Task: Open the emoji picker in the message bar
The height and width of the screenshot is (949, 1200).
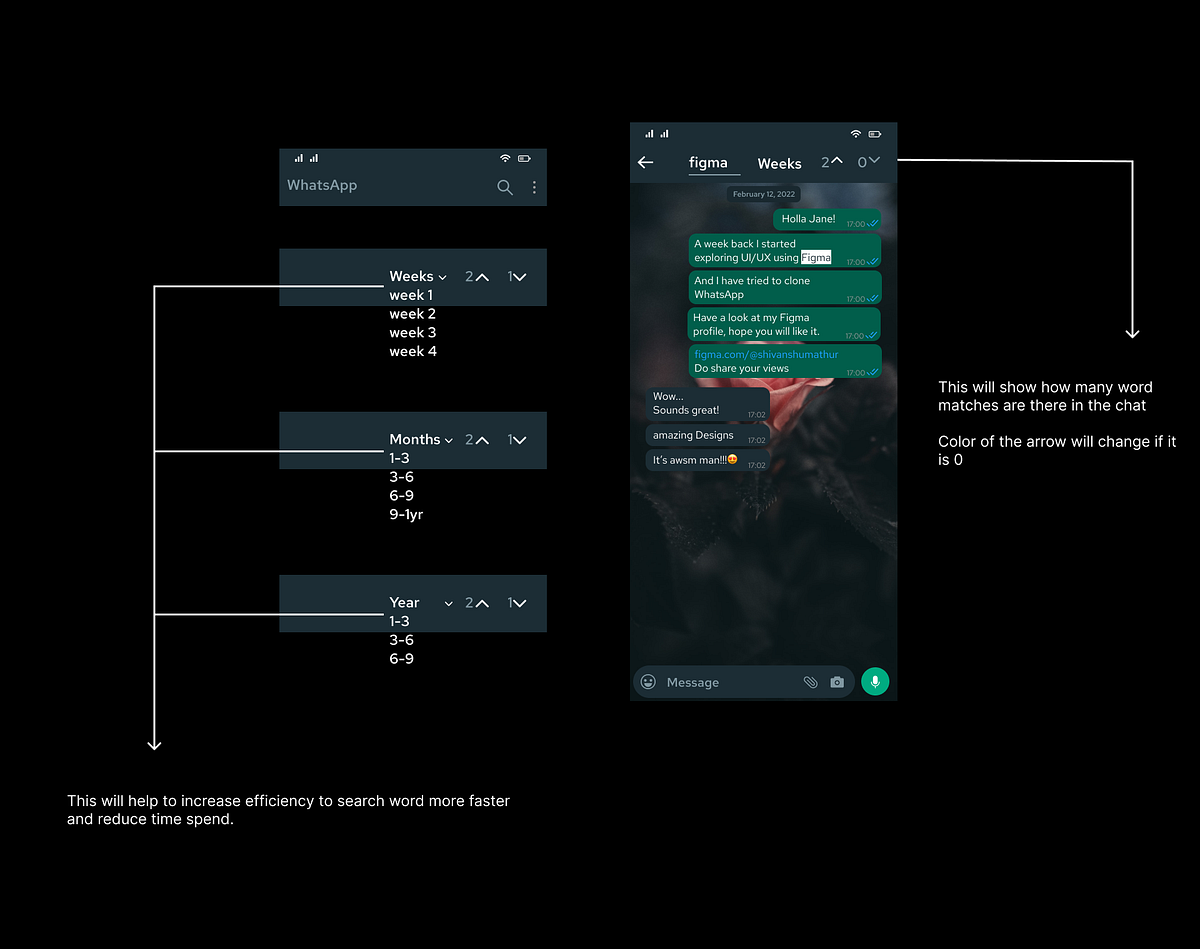Action: pos(647,681)
